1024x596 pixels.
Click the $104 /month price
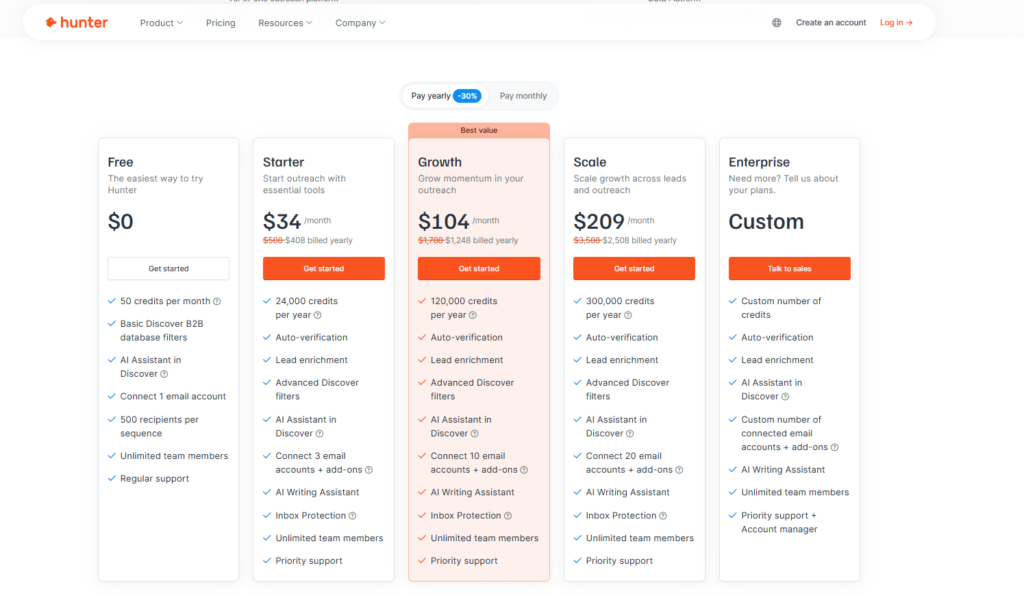pos(458,221)
